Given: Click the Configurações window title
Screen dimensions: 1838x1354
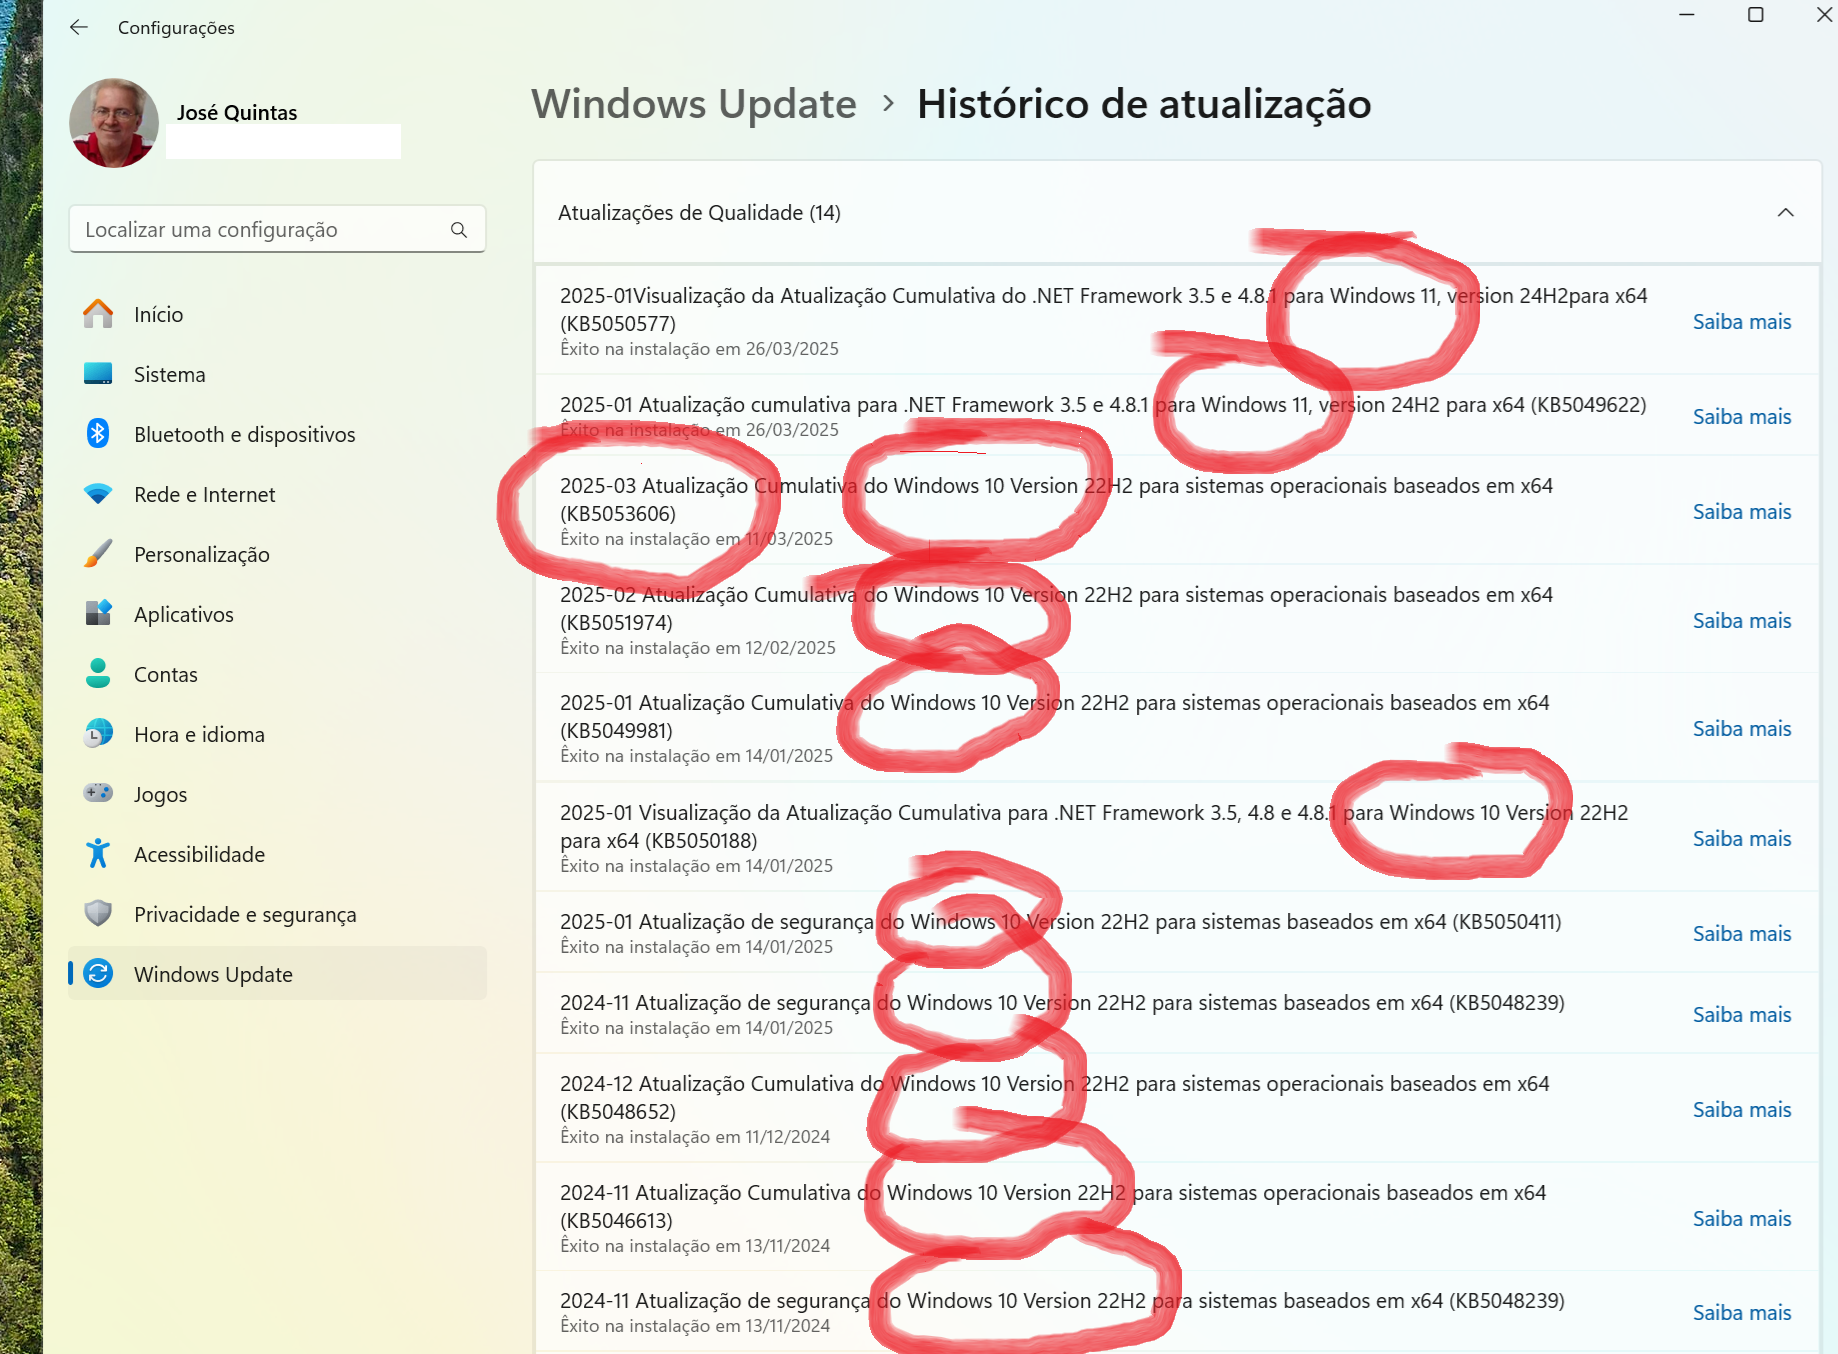Looking at the screenshot, I should [x=176, y=28].
